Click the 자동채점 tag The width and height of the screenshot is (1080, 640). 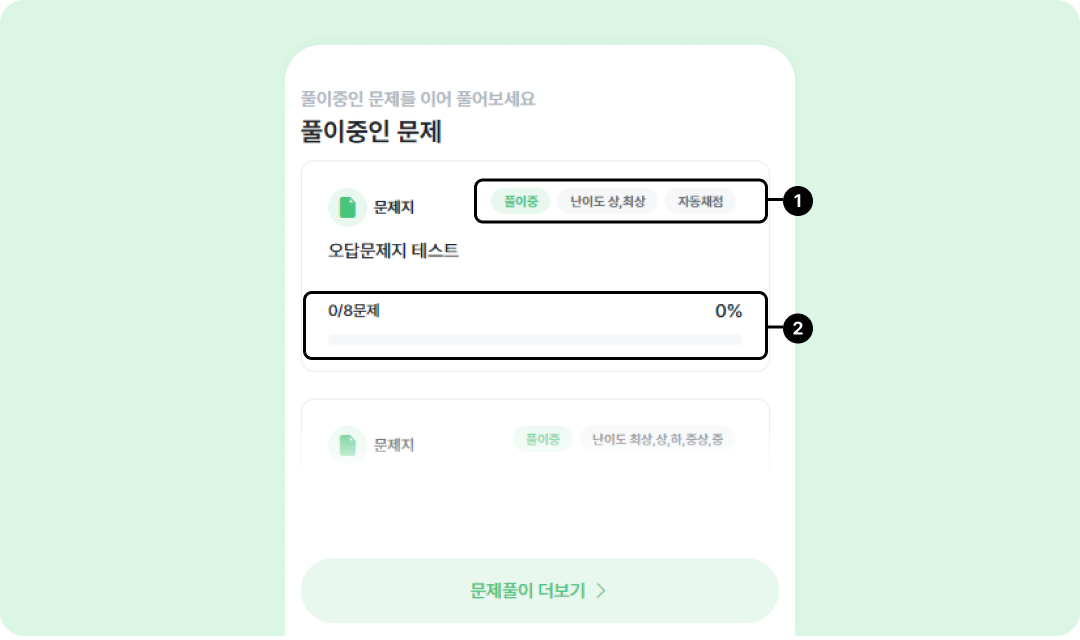click(700, 201)
